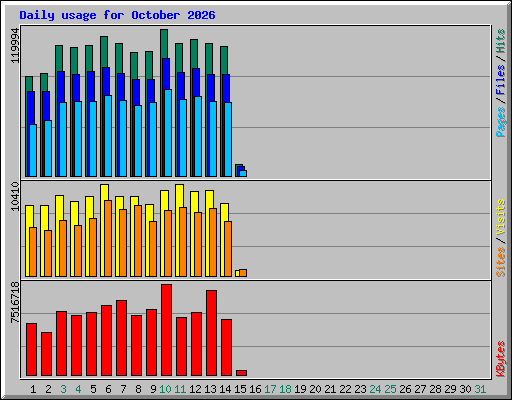
Task: Click green day label '4'
Action: [78, 389]
